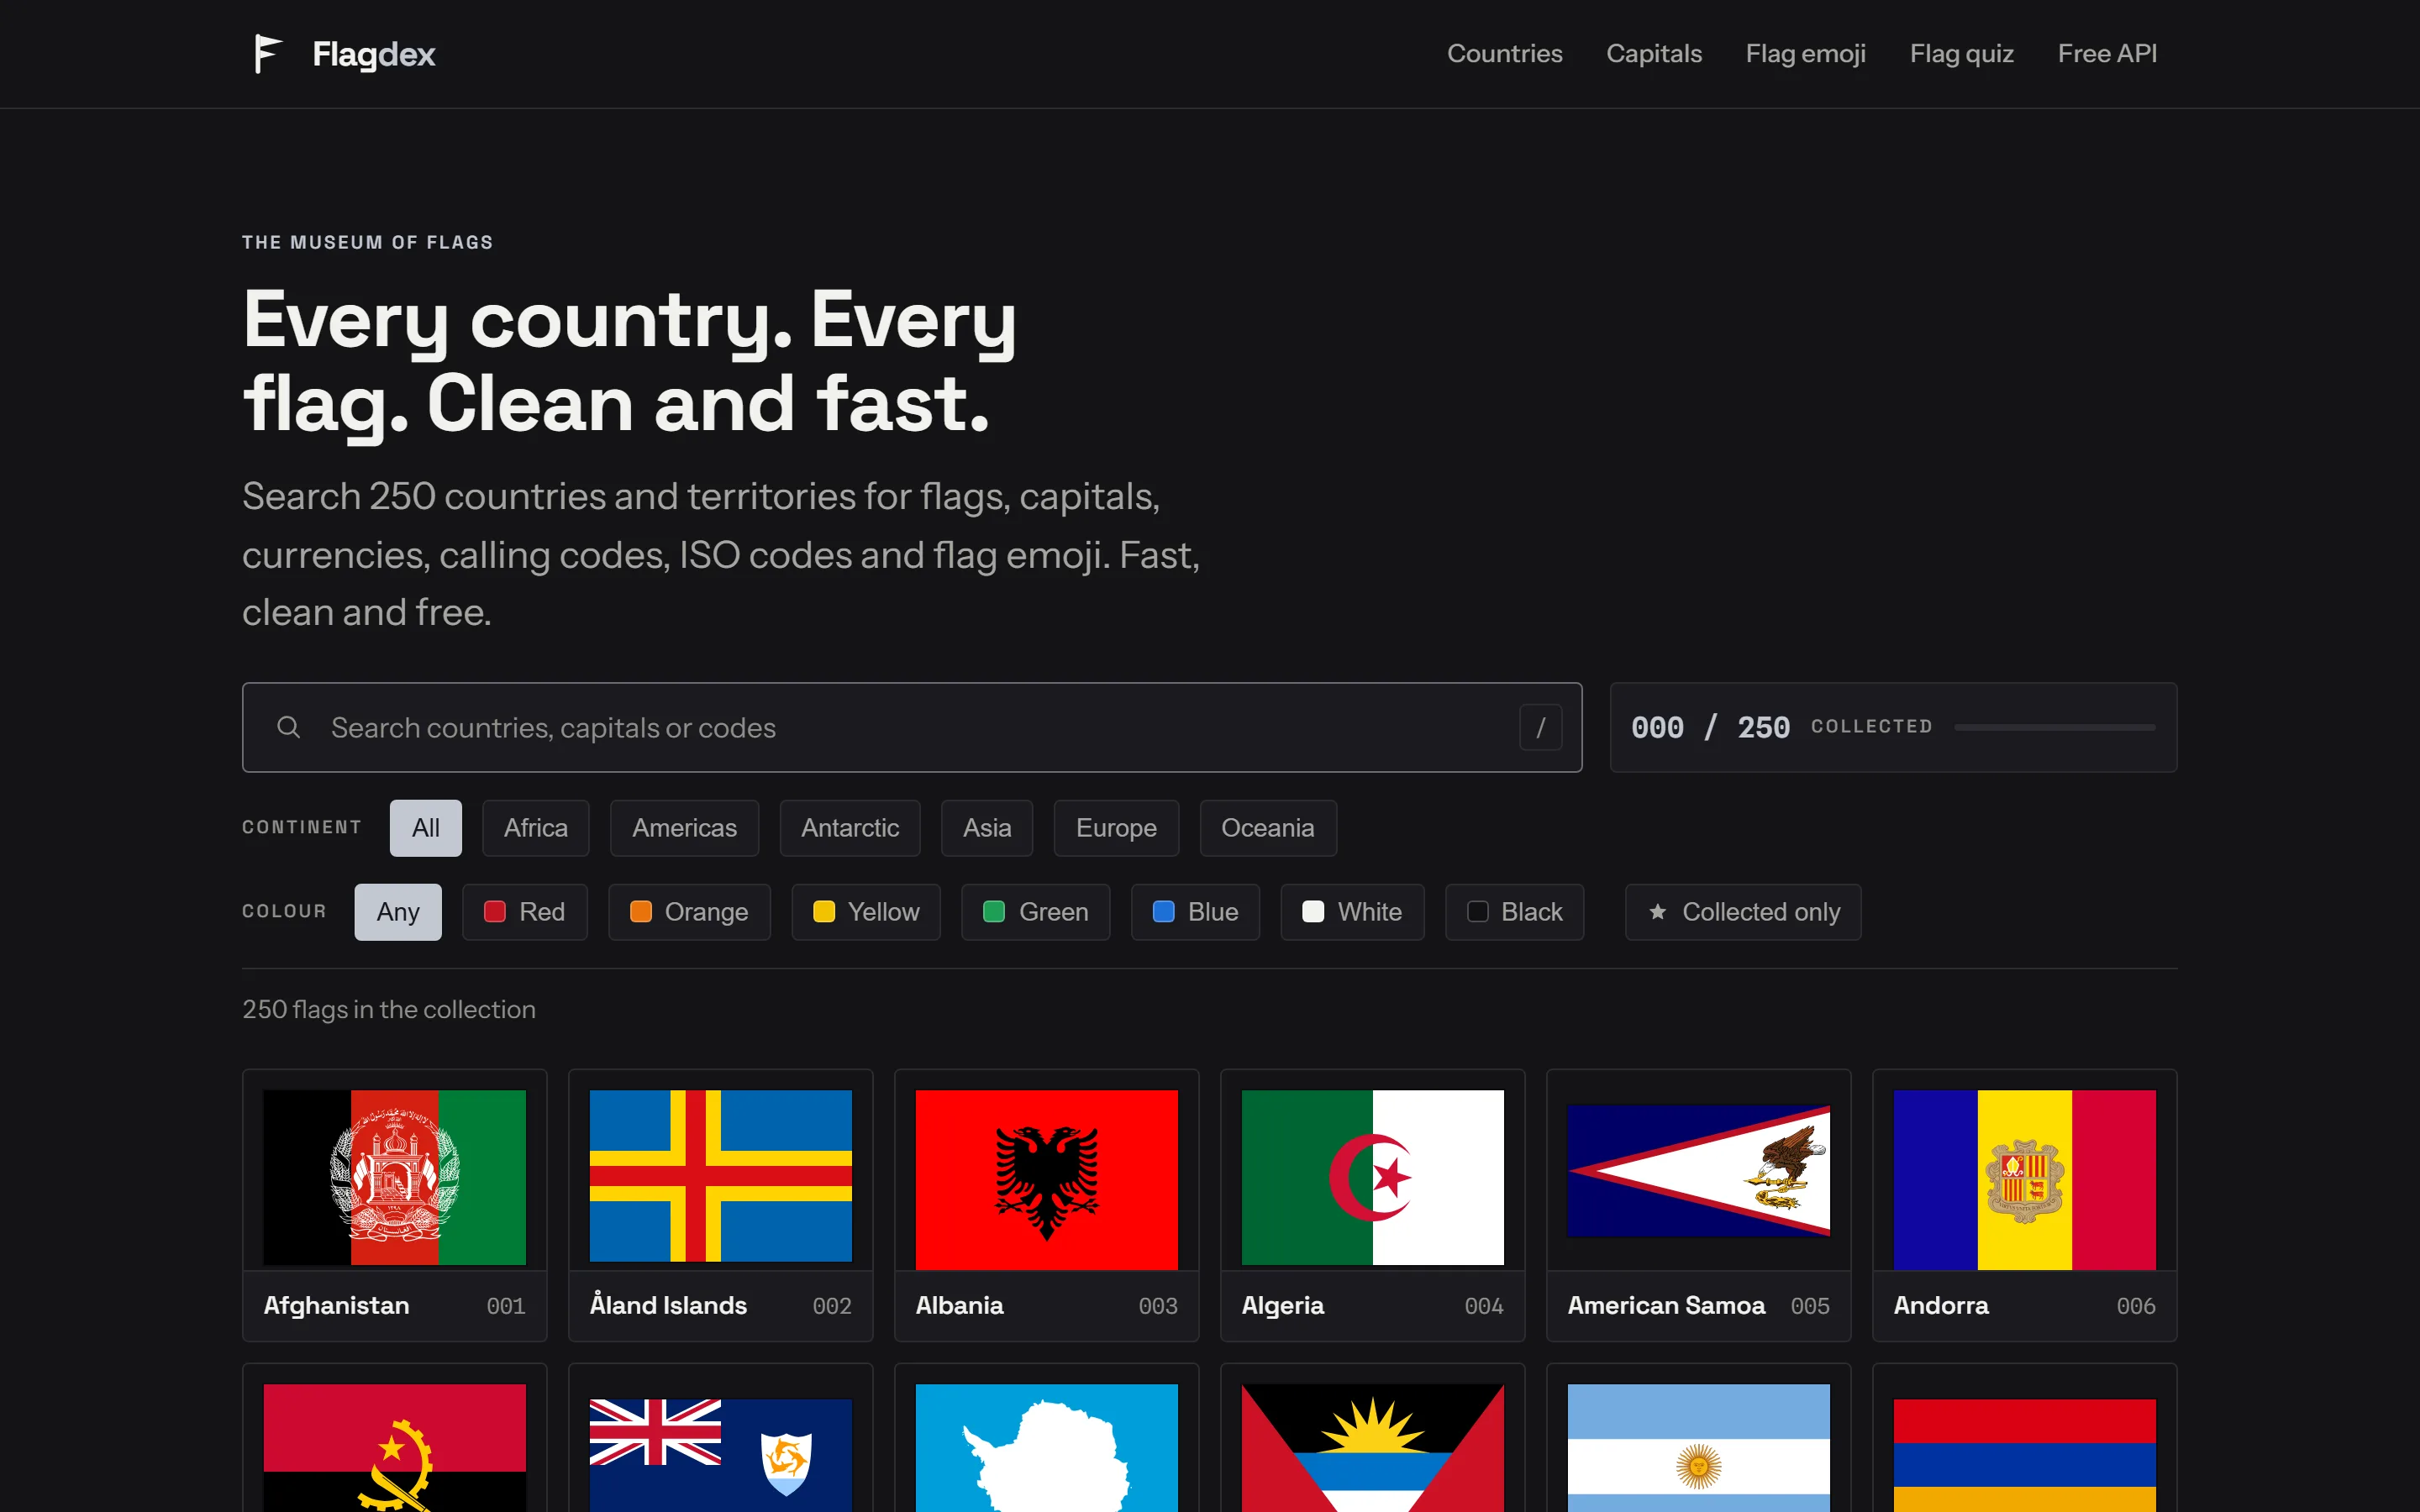The width and height of the screenshot is (2420, 1512).
Task: Click the slash shortcut key badge
Action: click(x=1540, y=727)
